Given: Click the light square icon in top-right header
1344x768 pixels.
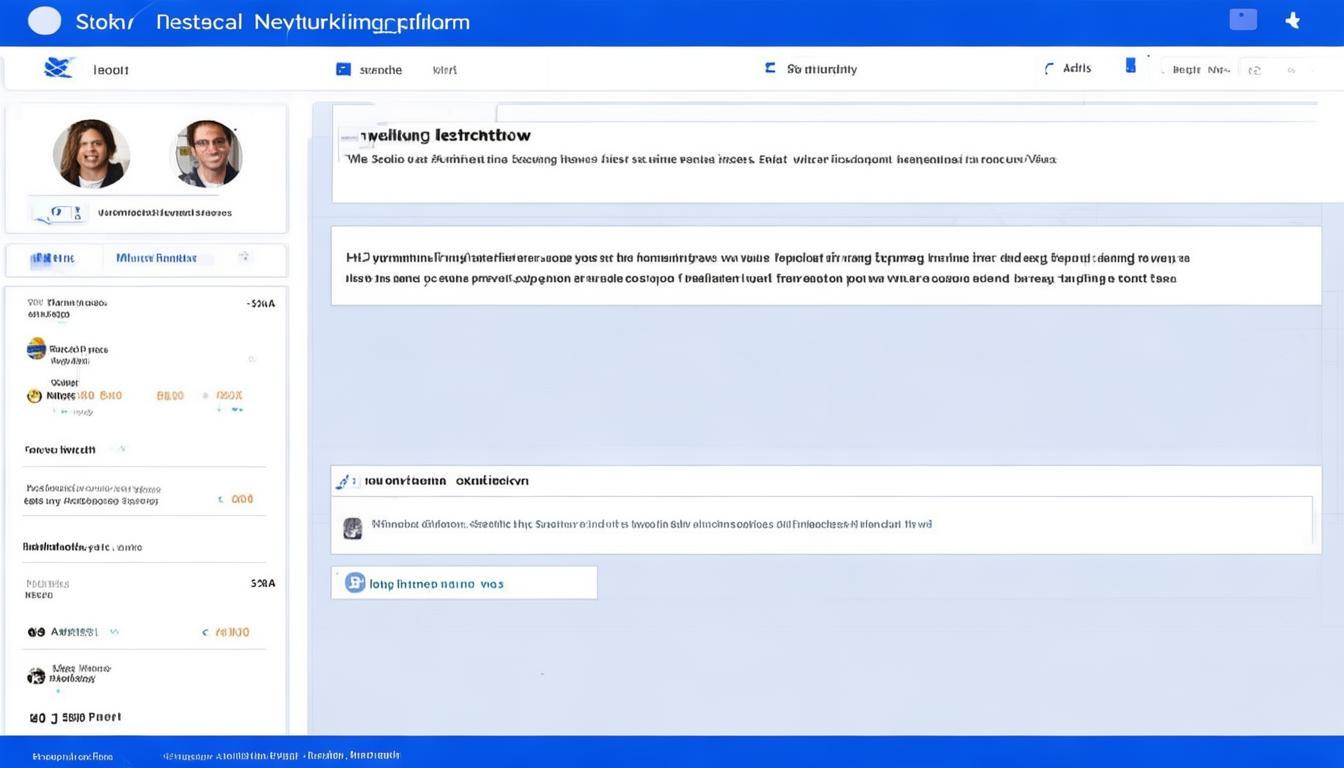Looking at the screenshot, I should pos(1243,19).
